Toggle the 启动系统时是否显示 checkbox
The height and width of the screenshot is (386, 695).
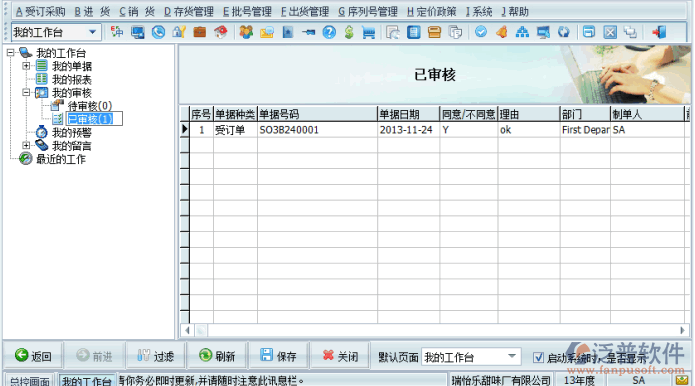[538, 357]
